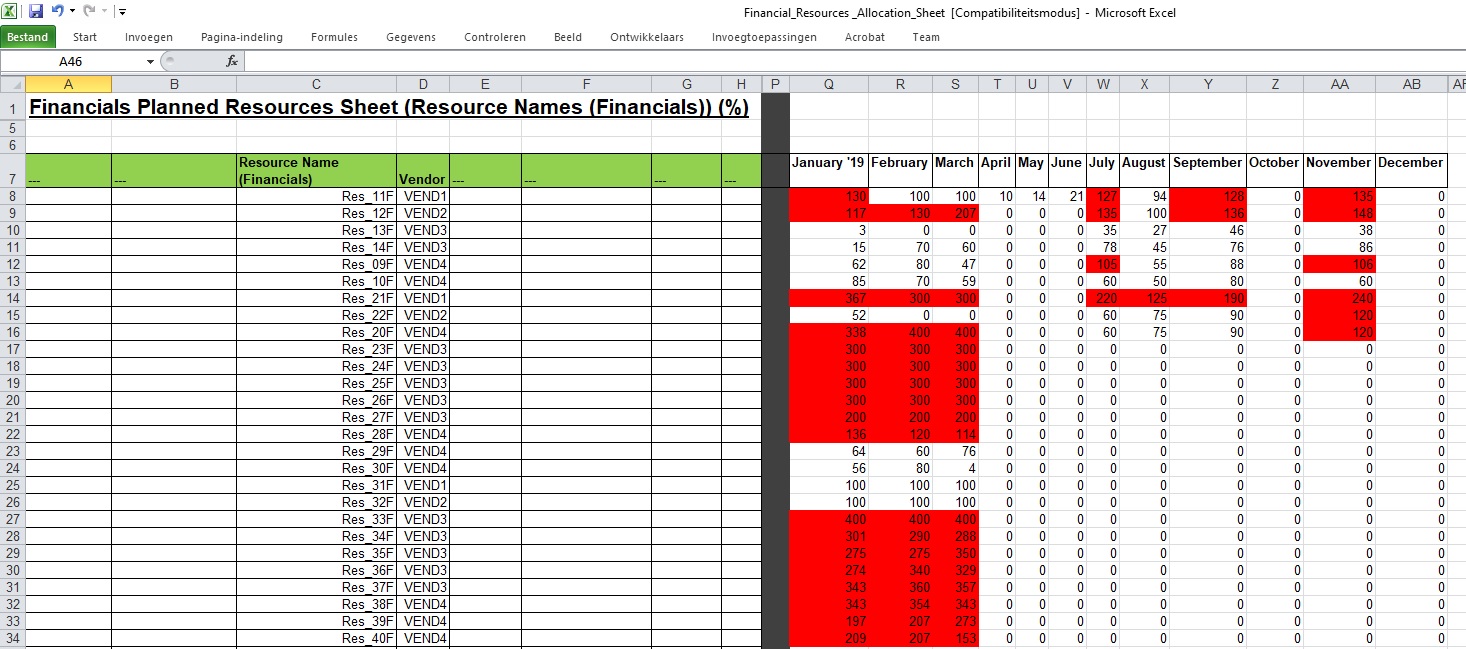Open the Undo history dropdown arrow
The image size is (1466, 649).
click(72, 12)
